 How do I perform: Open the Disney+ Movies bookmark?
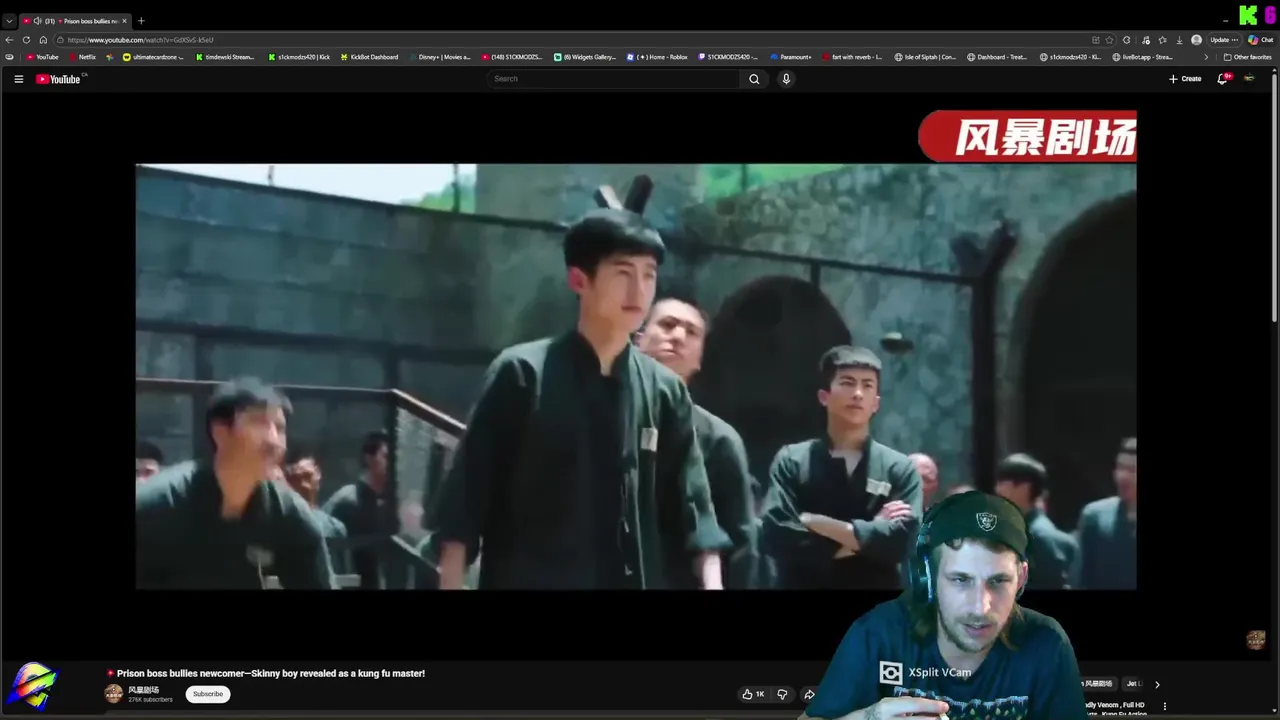point(439,57)
